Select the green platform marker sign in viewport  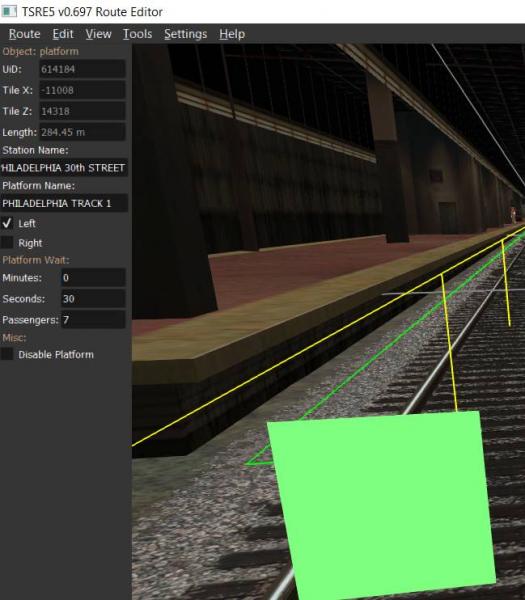pos(381,503)
